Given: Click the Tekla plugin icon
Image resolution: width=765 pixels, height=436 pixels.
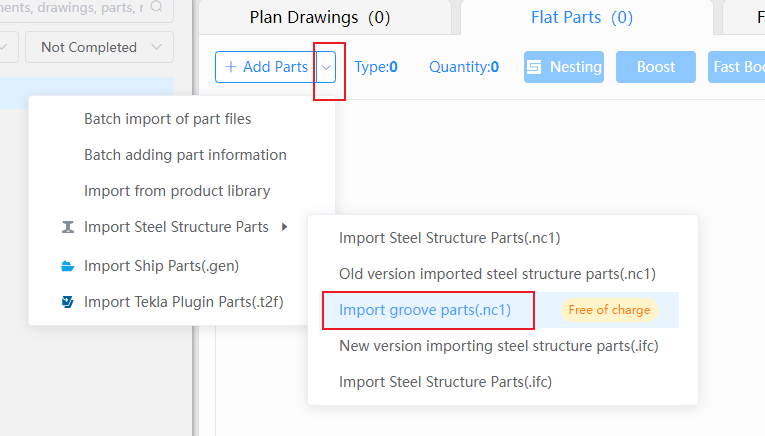Looking at the screenshot, I should (x=68, y=302).
